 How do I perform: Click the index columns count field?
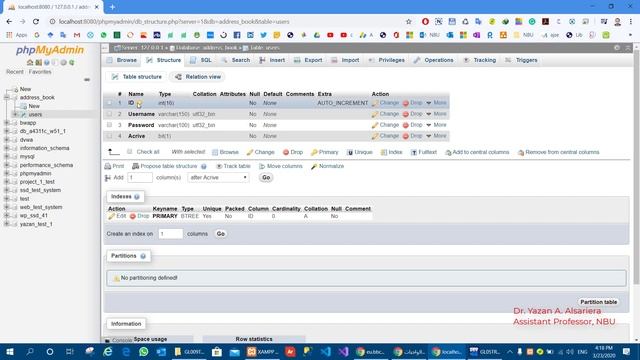(x=171, y=234)
